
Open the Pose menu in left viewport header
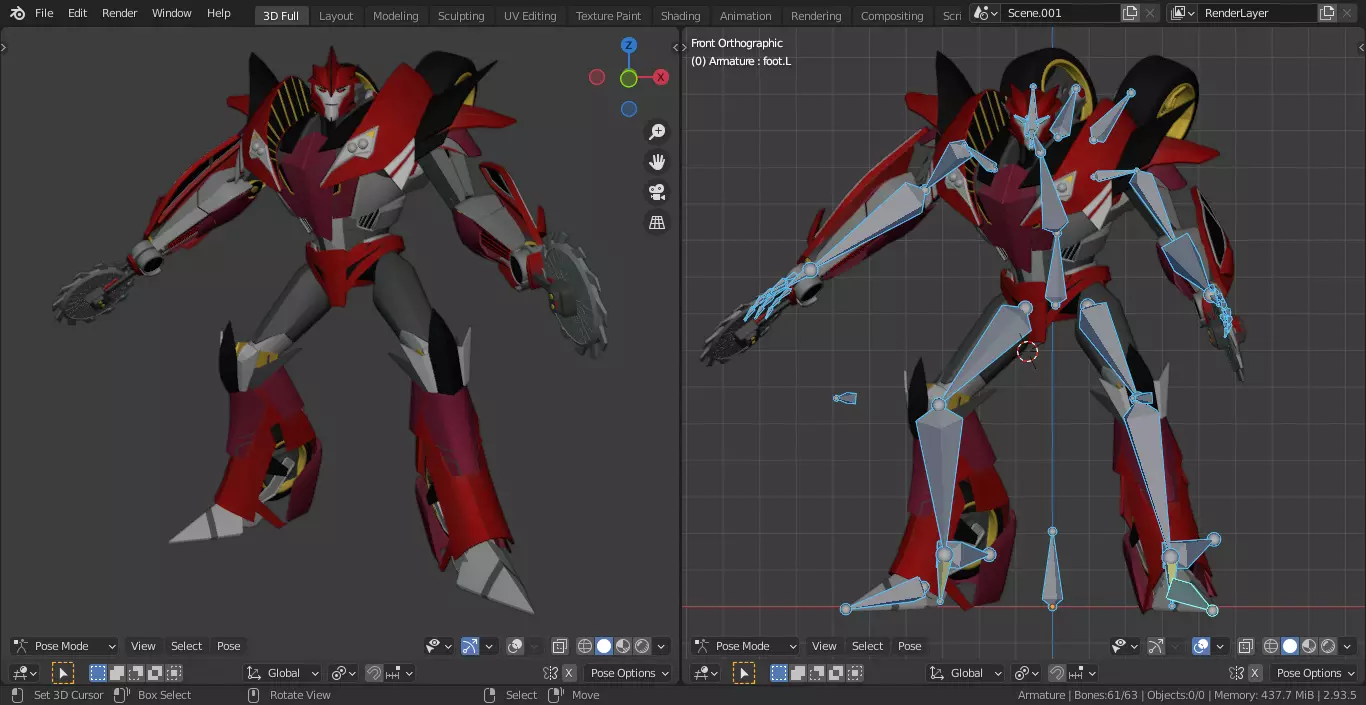(x=229, y=646)
